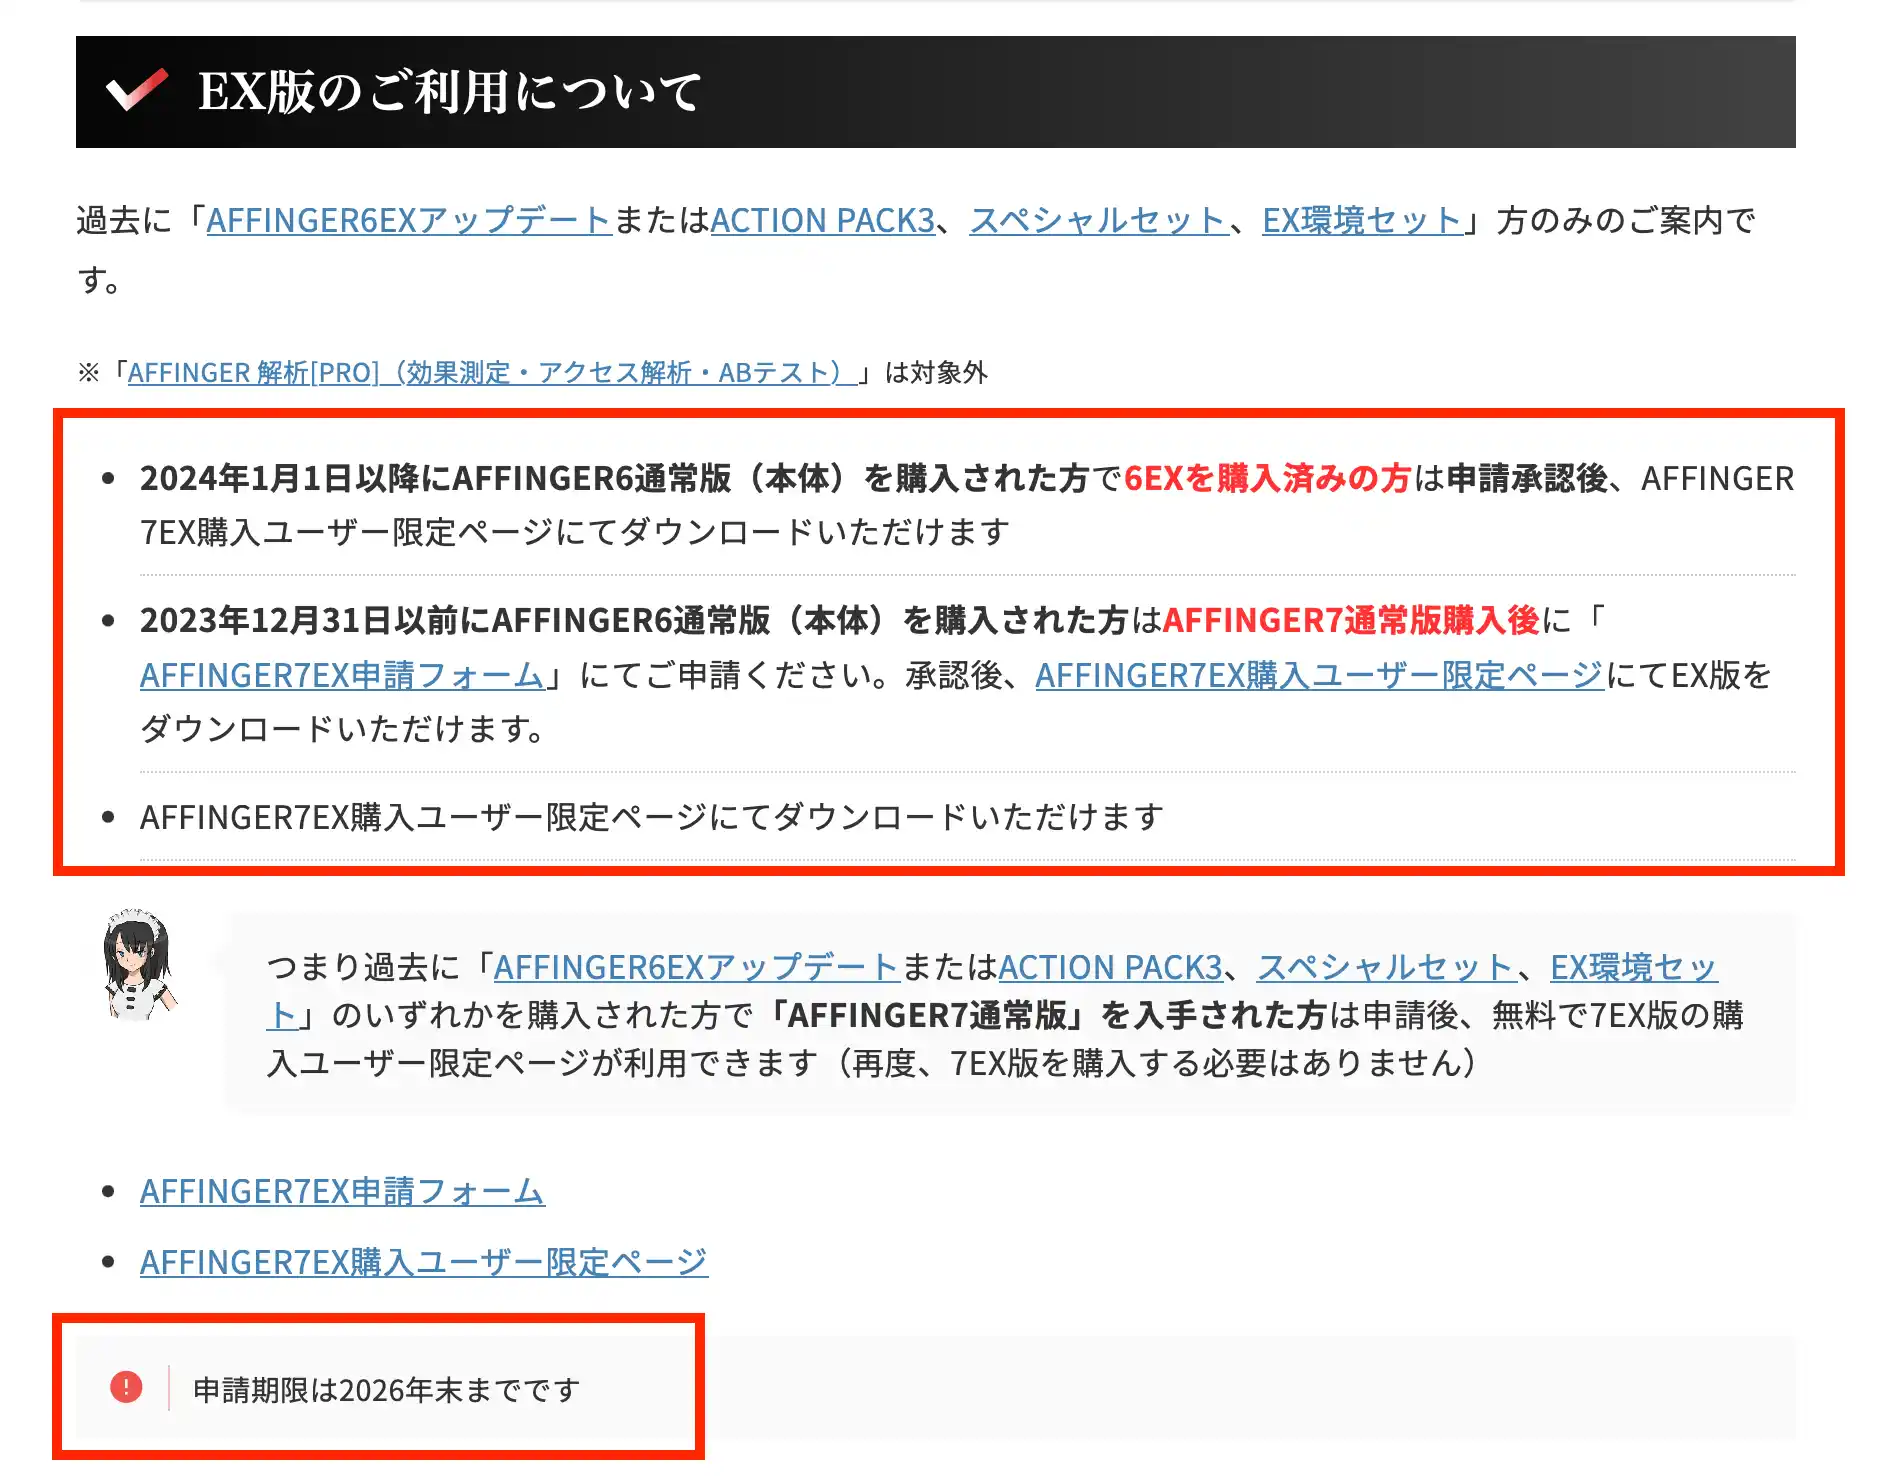The height and width of the screenshot is (1478, 1878).
Task: Click the red exclamation warning icon
Action: (126, 1388)
